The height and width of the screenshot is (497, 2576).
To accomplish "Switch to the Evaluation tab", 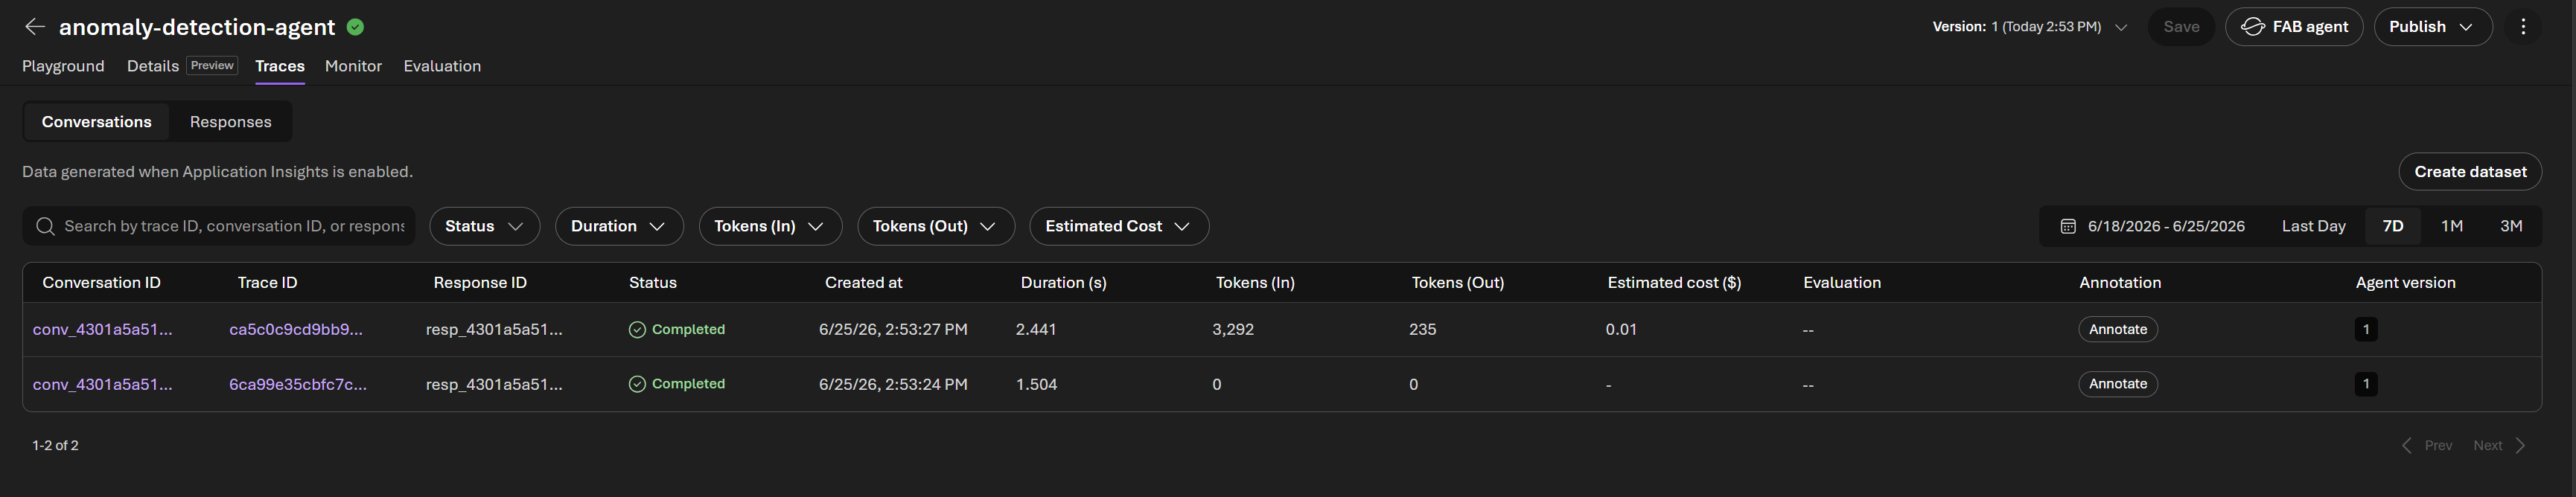I will click(442, 66).
